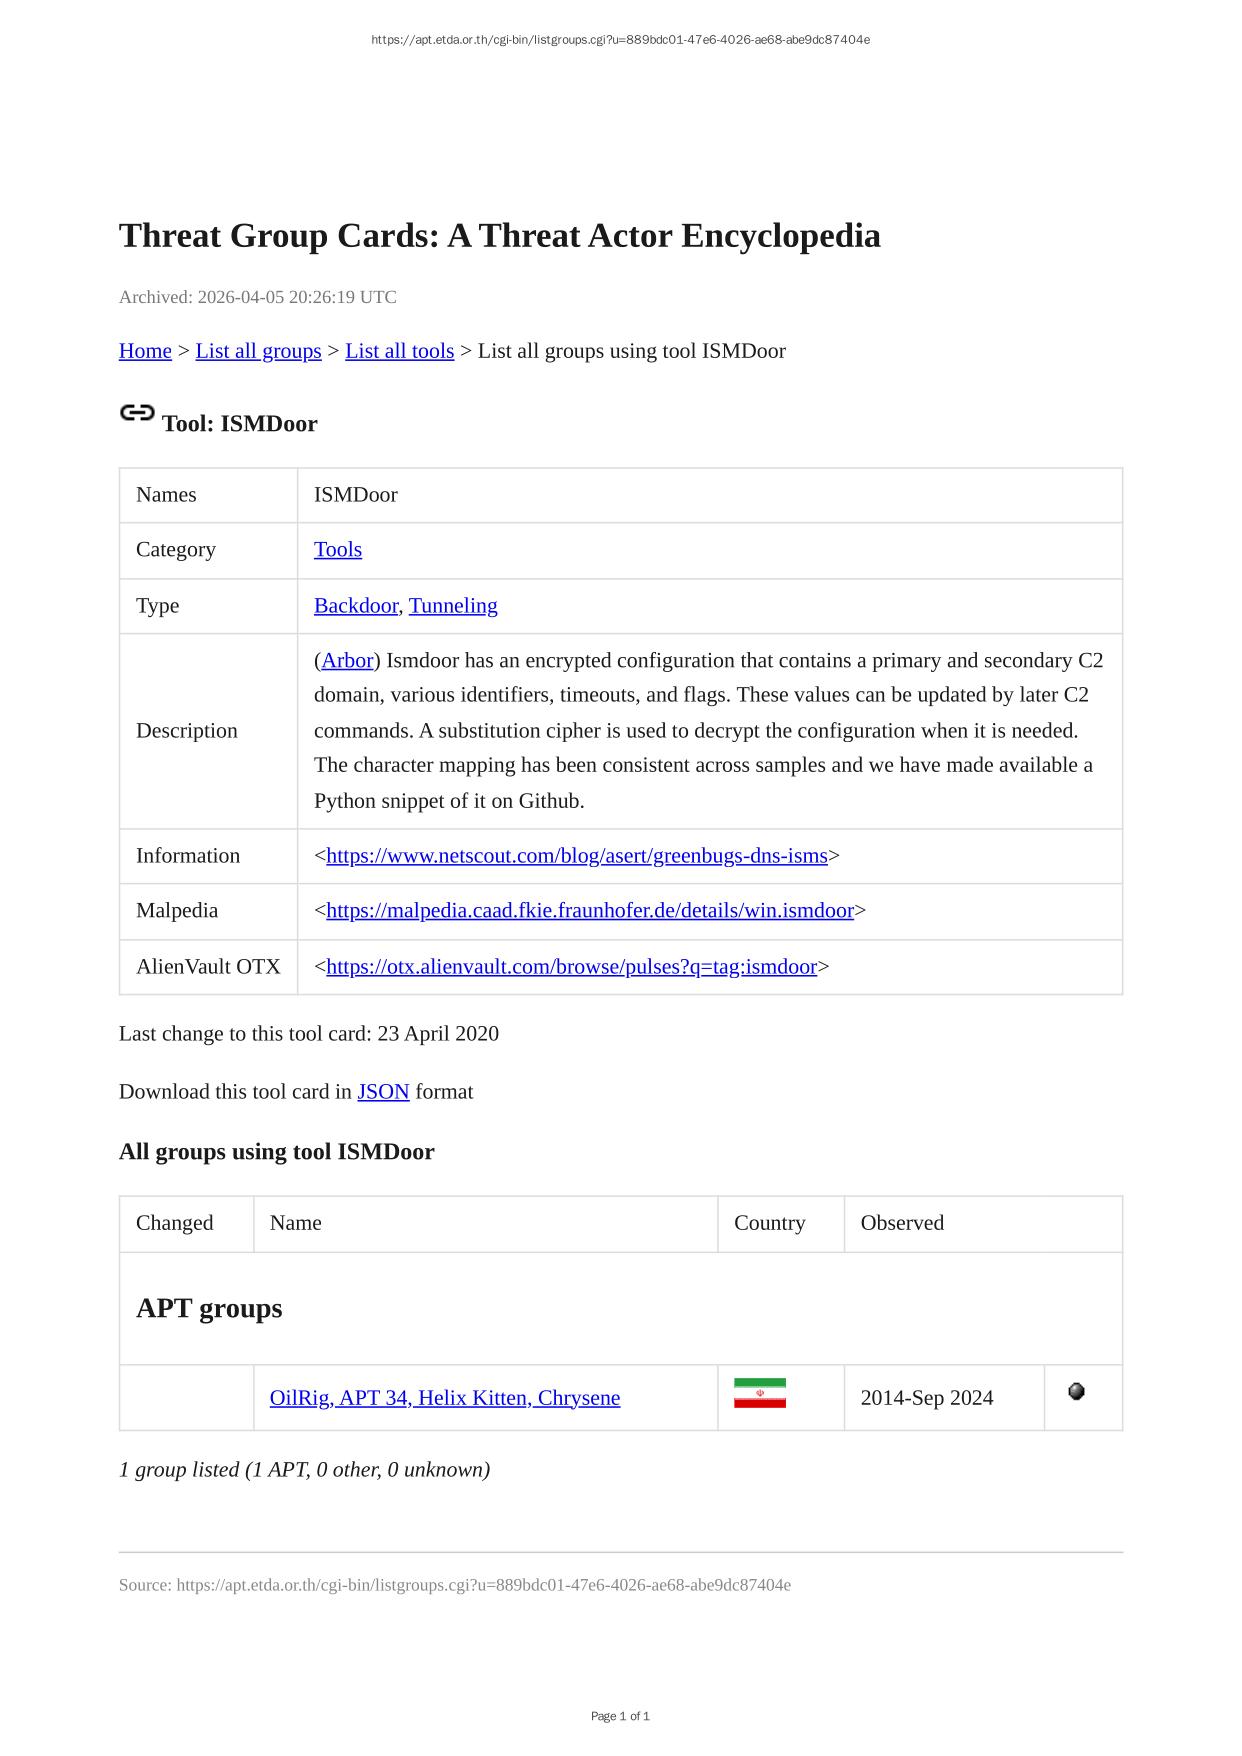Open the Tools category link
This screenshot has height=1756, width=1242.
coord(338,550)
